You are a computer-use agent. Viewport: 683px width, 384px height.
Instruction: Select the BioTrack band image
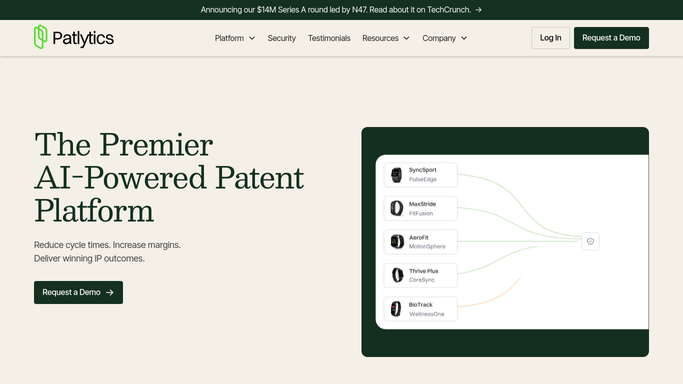[396, 309]
